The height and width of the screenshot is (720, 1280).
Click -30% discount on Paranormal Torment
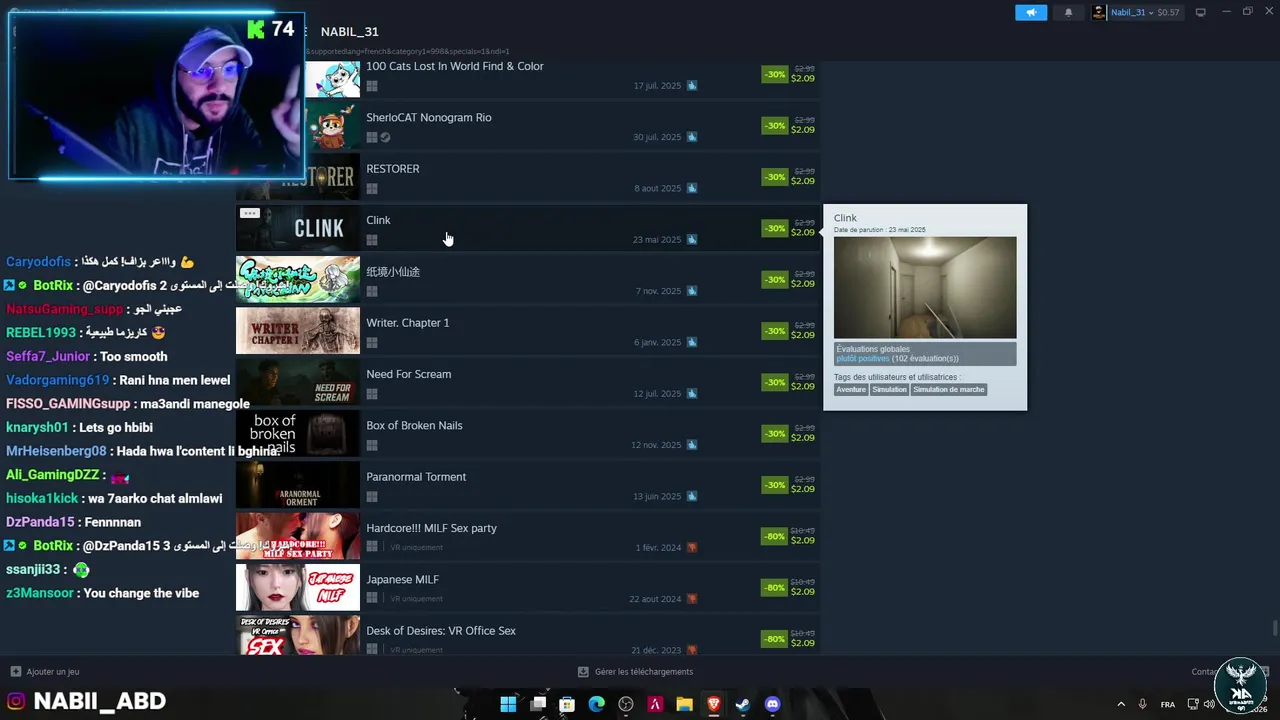tap(775, 485)
